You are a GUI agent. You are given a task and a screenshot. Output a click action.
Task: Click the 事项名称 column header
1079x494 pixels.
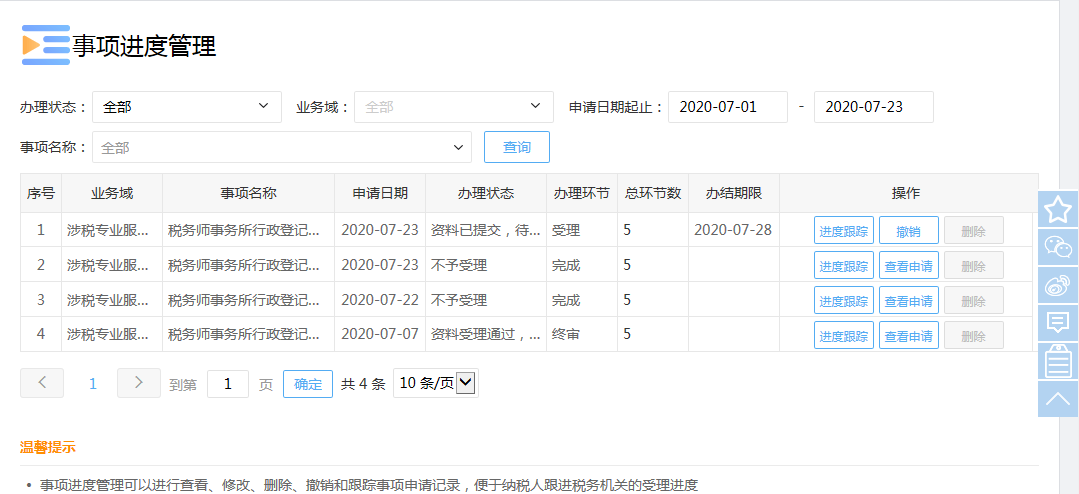point(248,193)
